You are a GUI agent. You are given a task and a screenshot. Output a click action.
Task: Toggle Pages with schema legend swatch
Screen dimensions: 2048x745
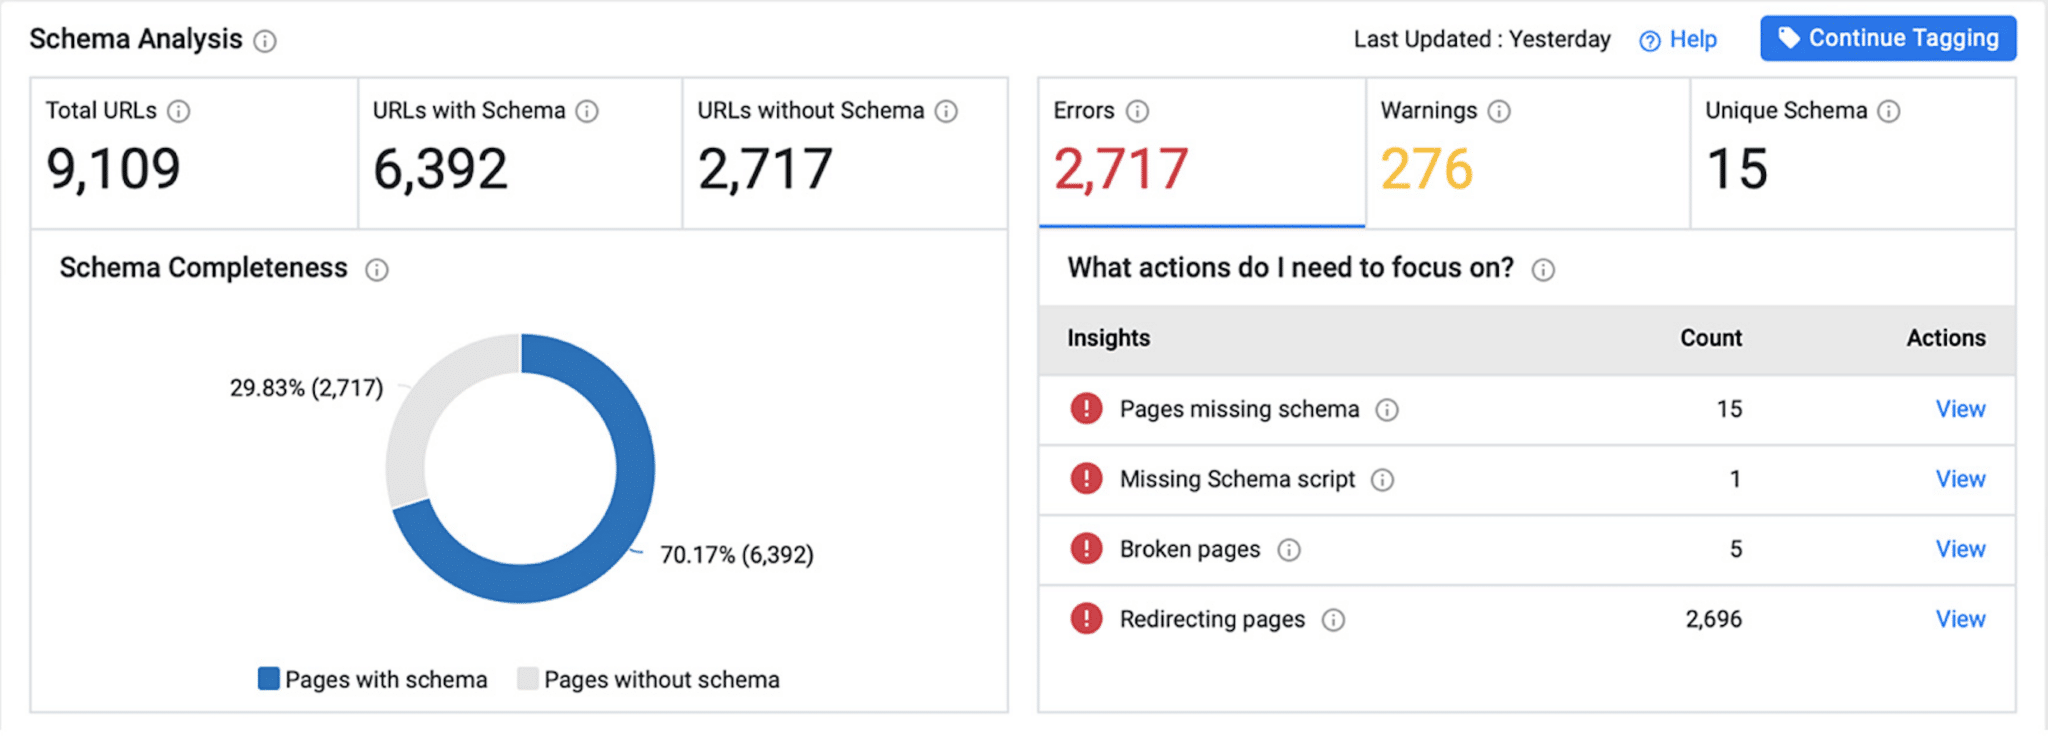(269, 679)
